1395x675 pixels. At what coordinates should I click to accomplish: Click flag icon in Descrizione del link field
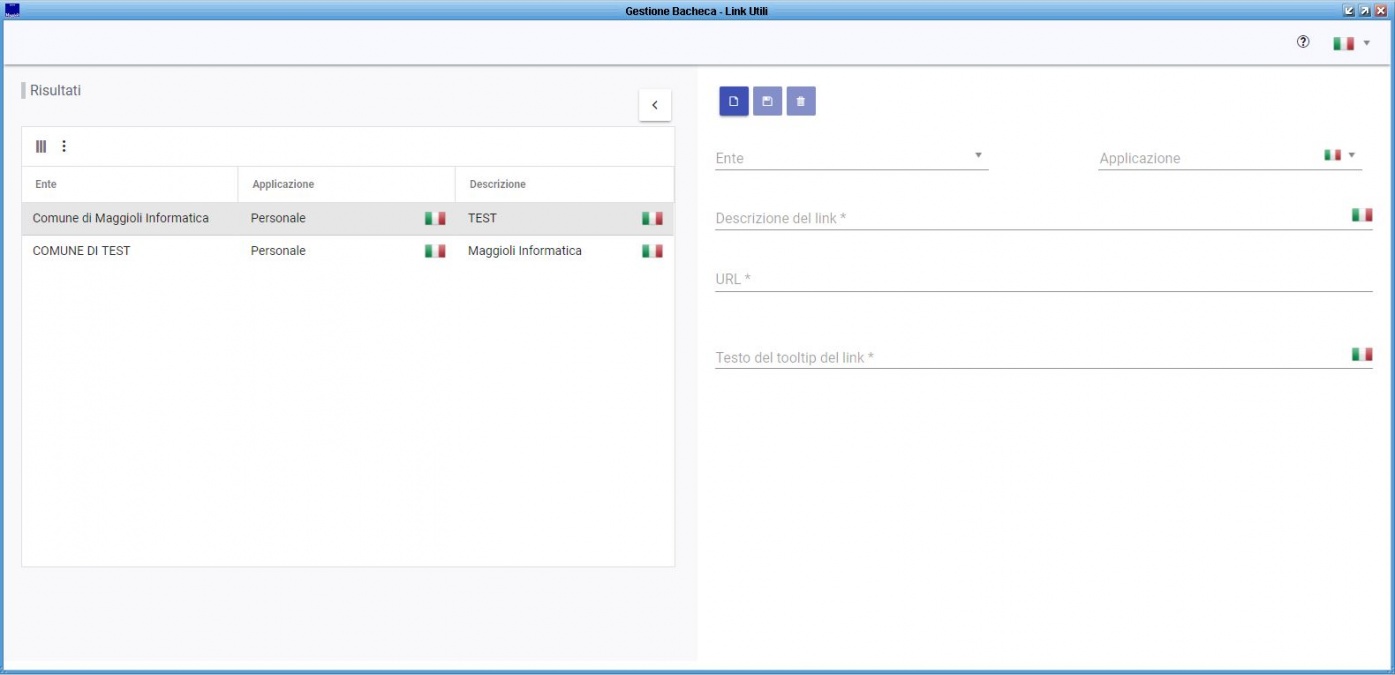(1362, 215)
